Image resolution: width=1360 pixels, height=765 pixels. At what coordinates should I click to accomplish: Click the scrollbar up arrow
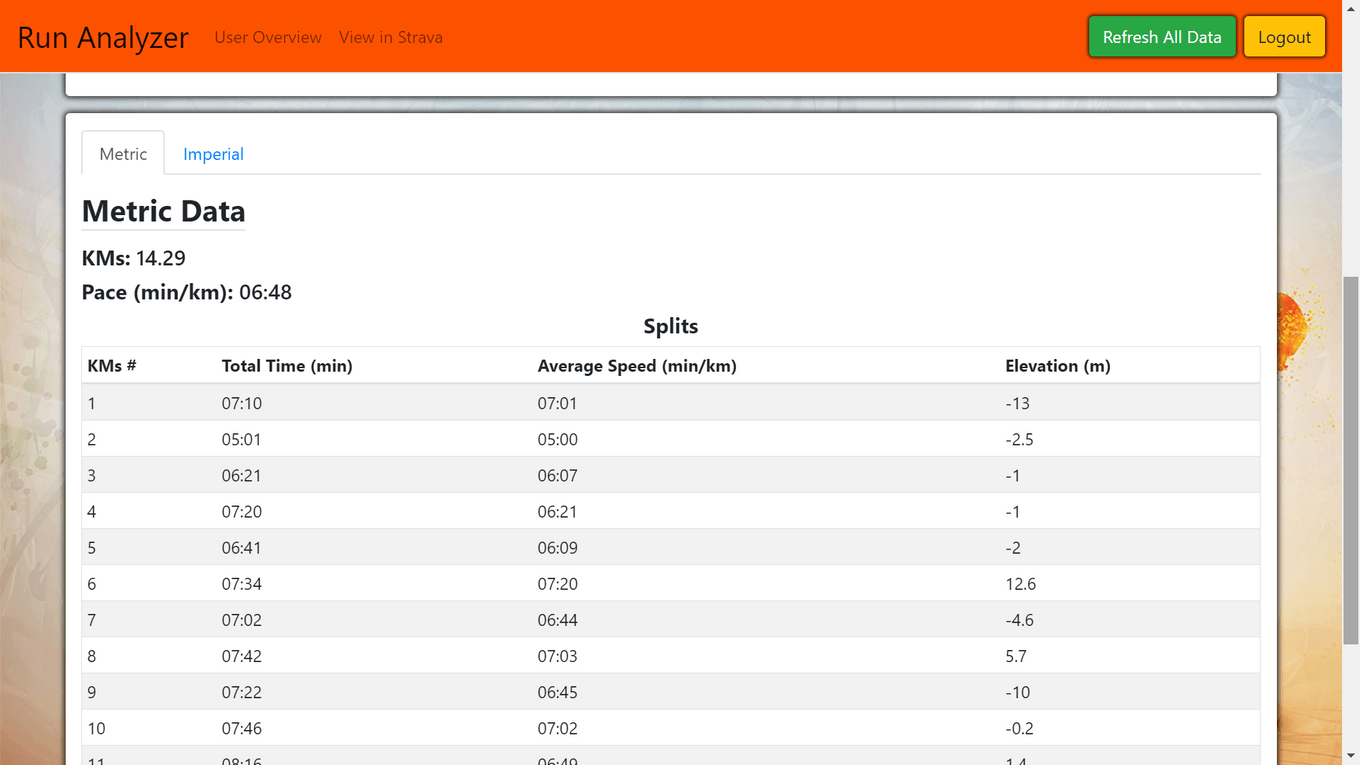click(1351, 8)
